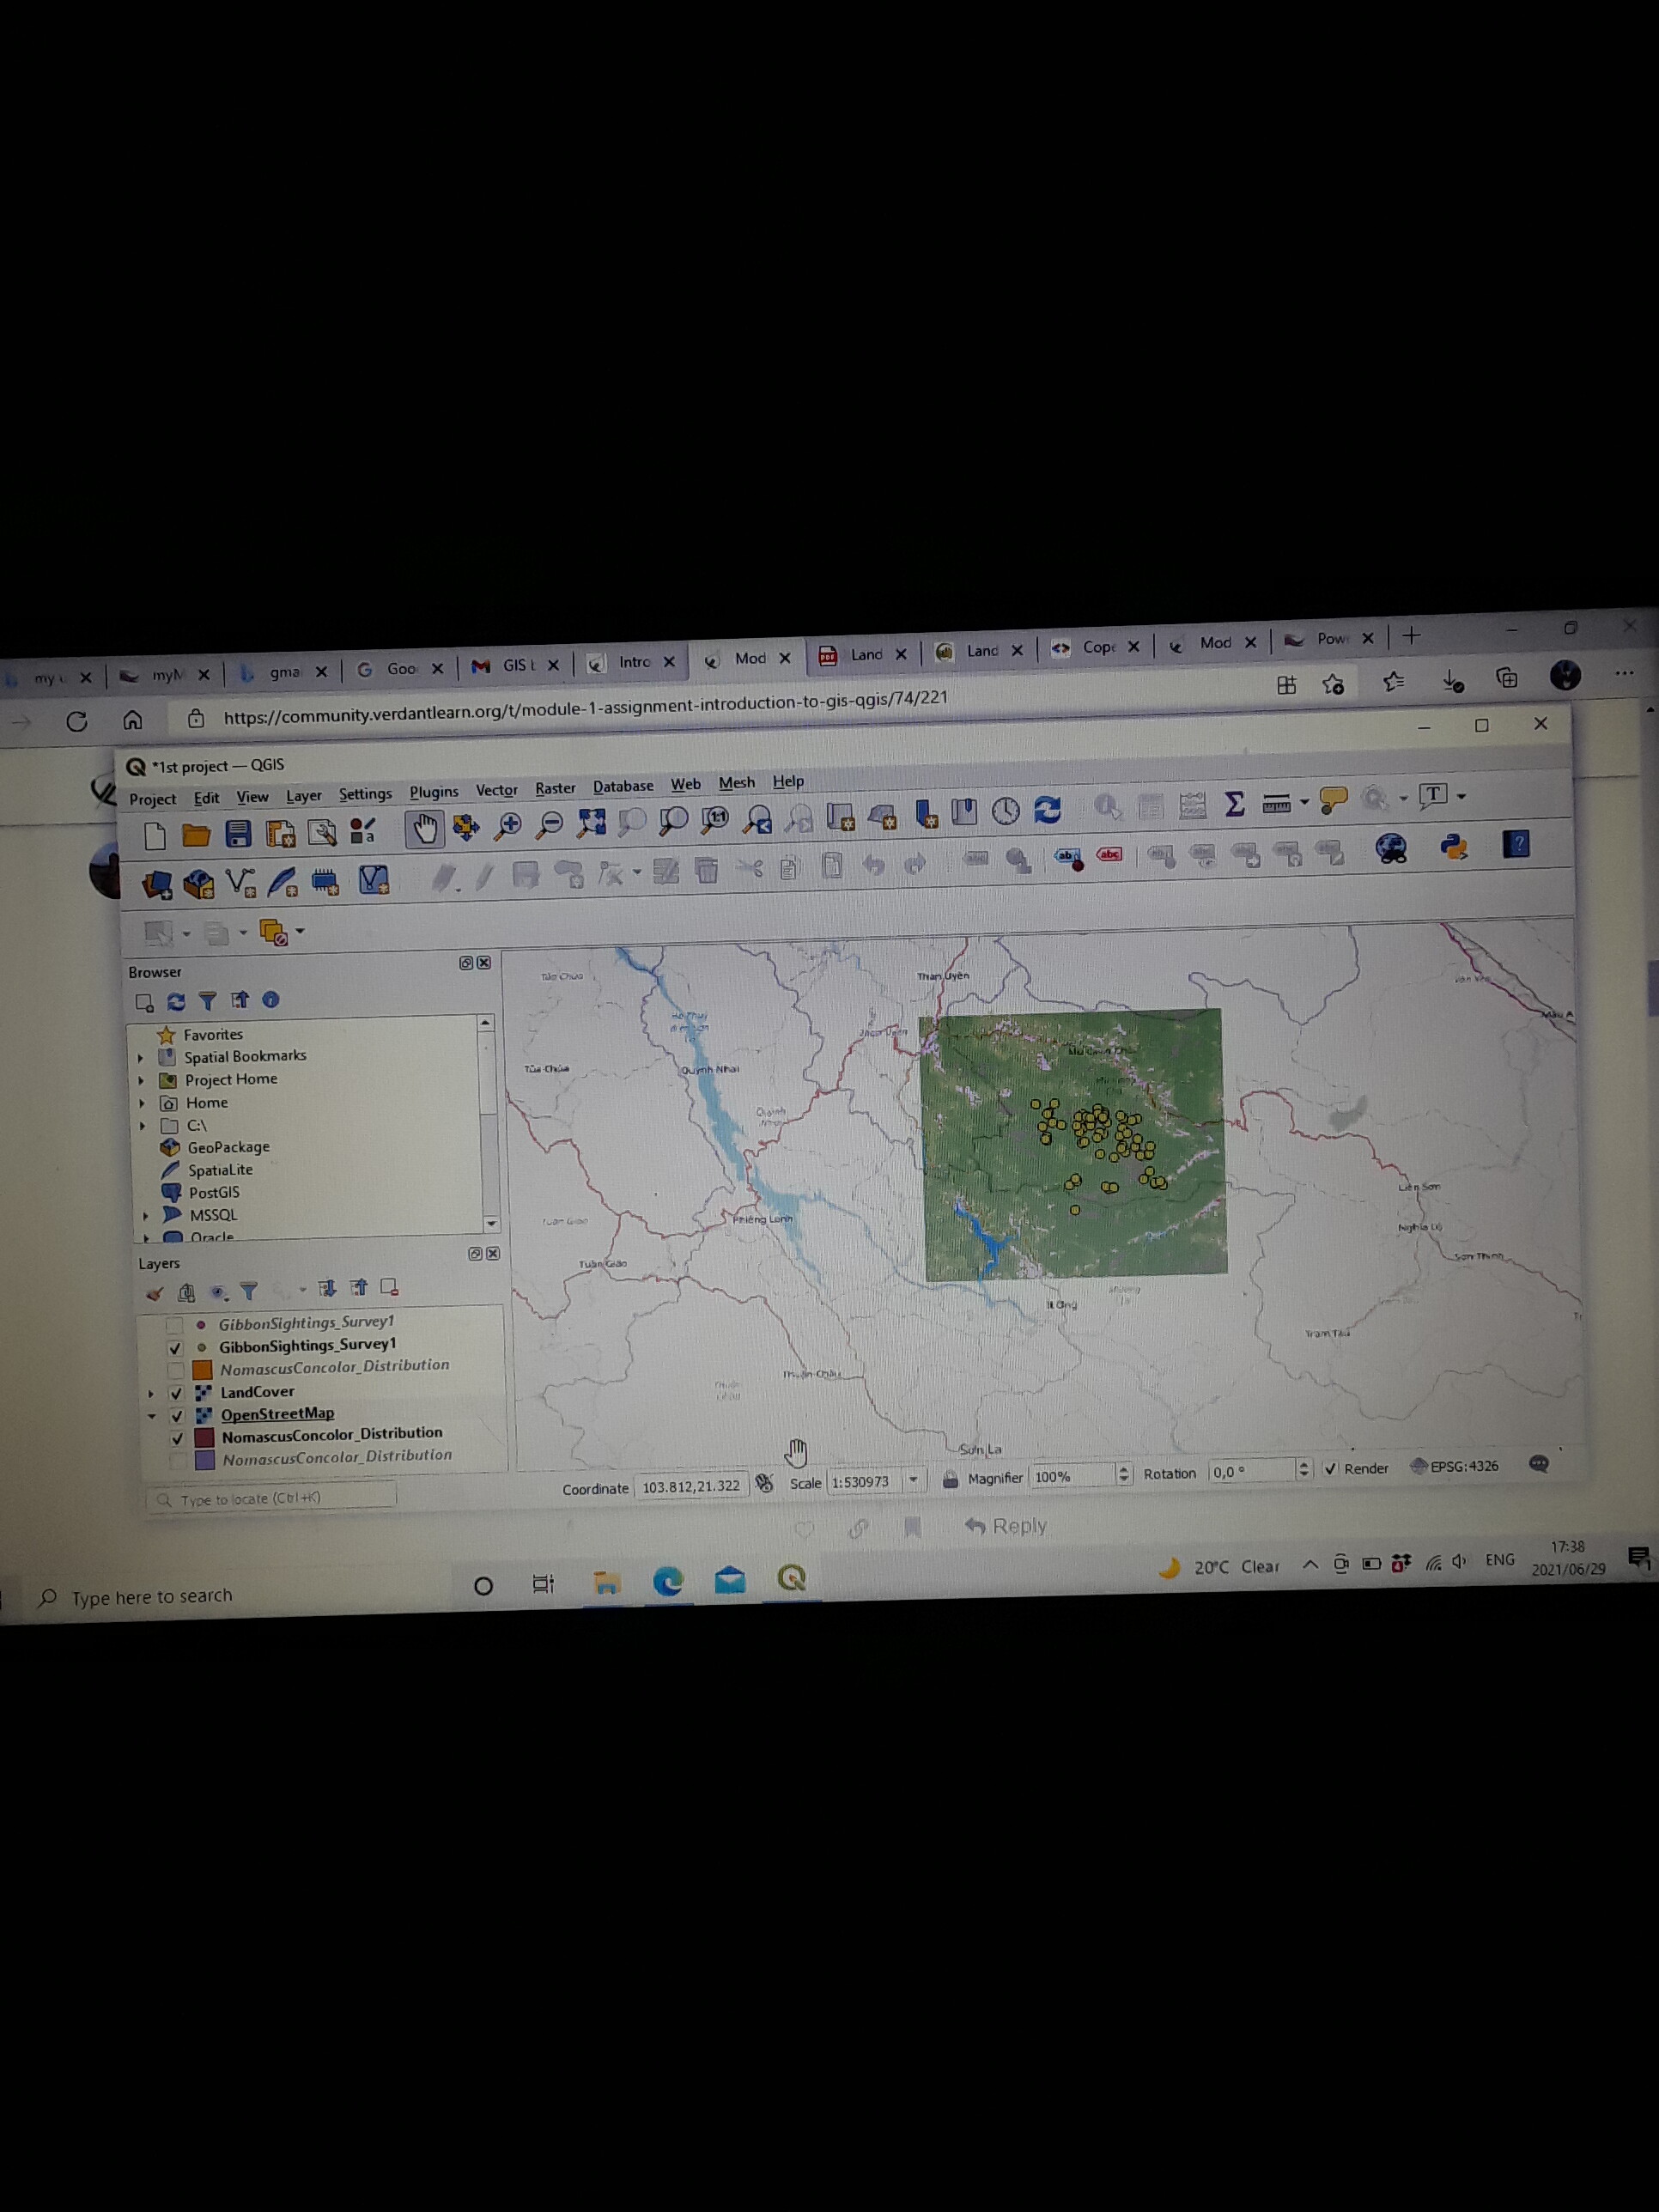Open the Data Source Manager
The height and width of the screenshot is (2212, 1659).
(157, 884)
